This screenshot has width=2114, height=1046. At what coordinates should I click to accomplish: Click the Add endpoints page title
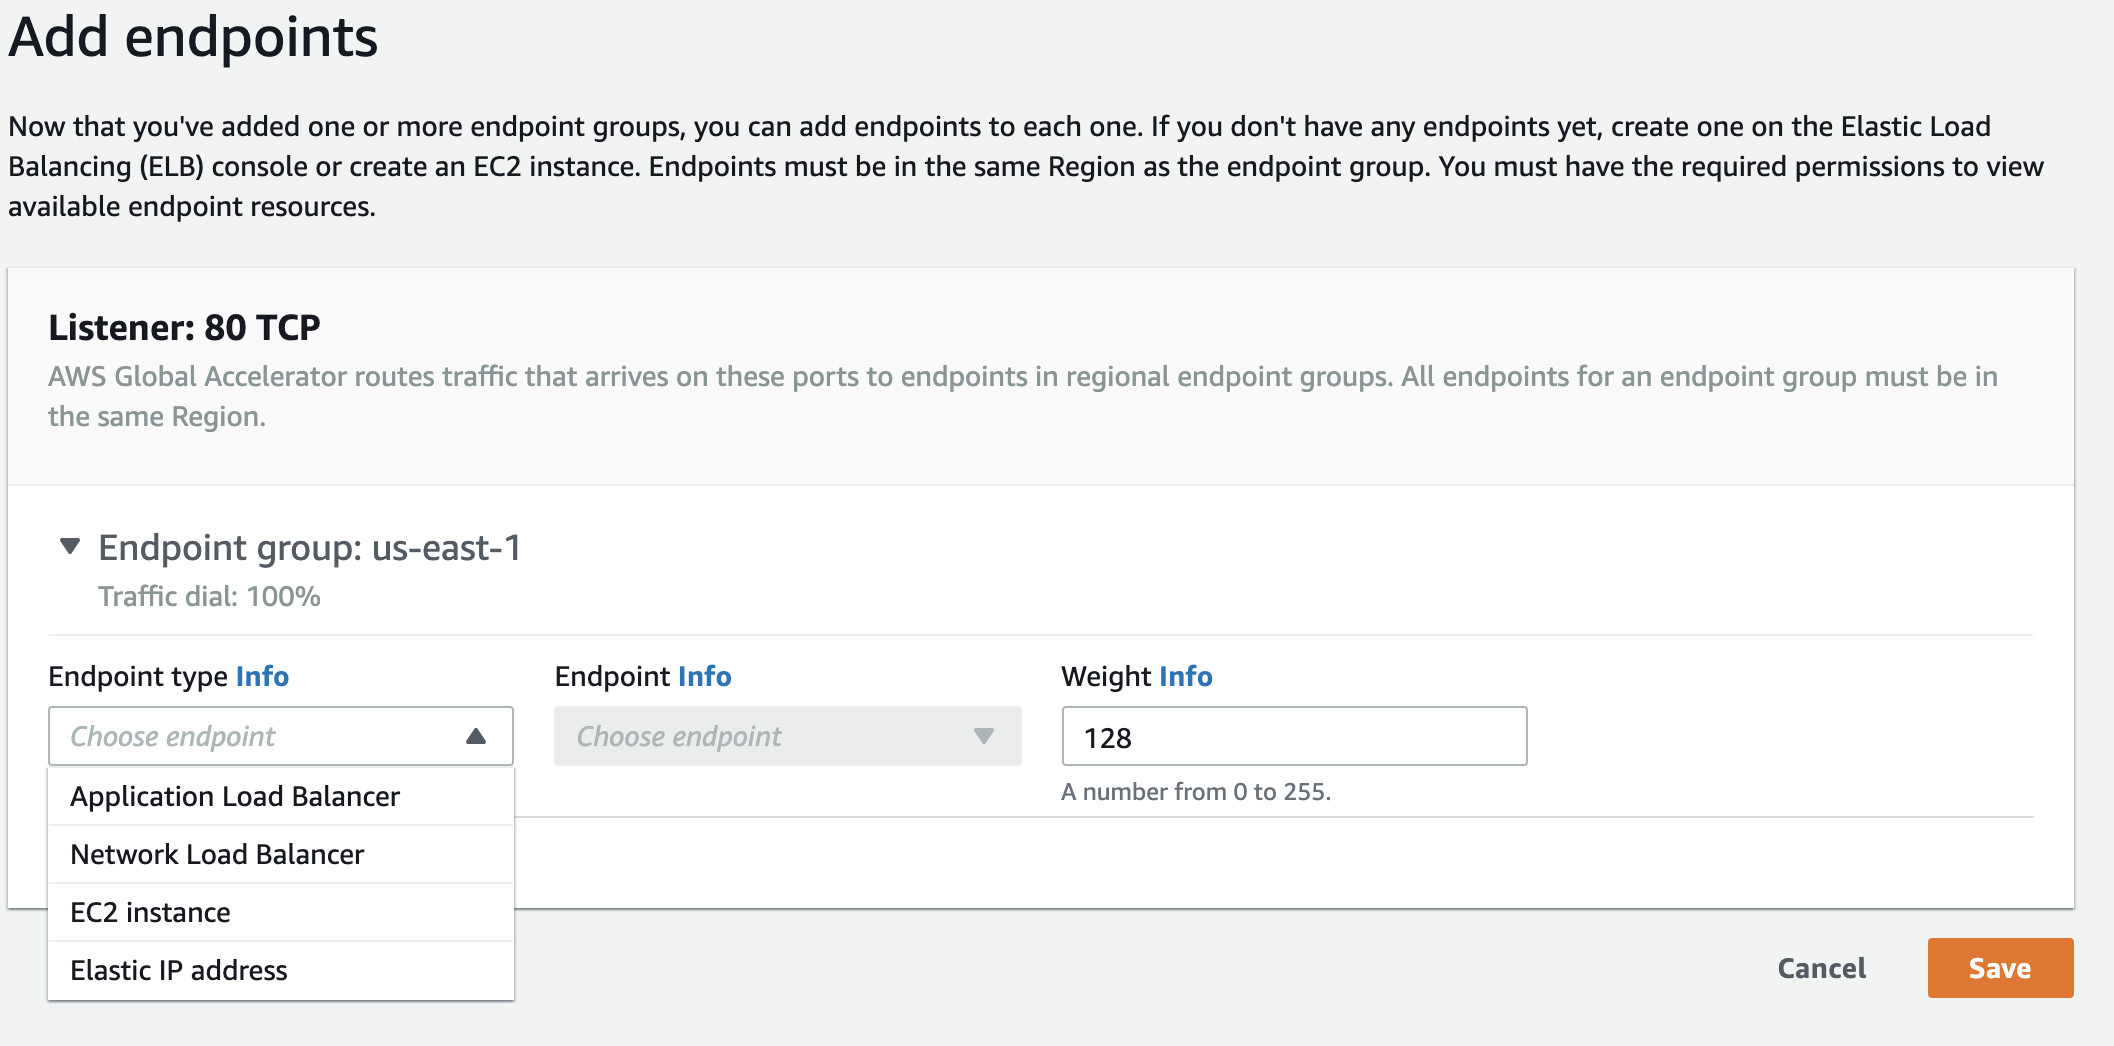click(x=193, y=38)
